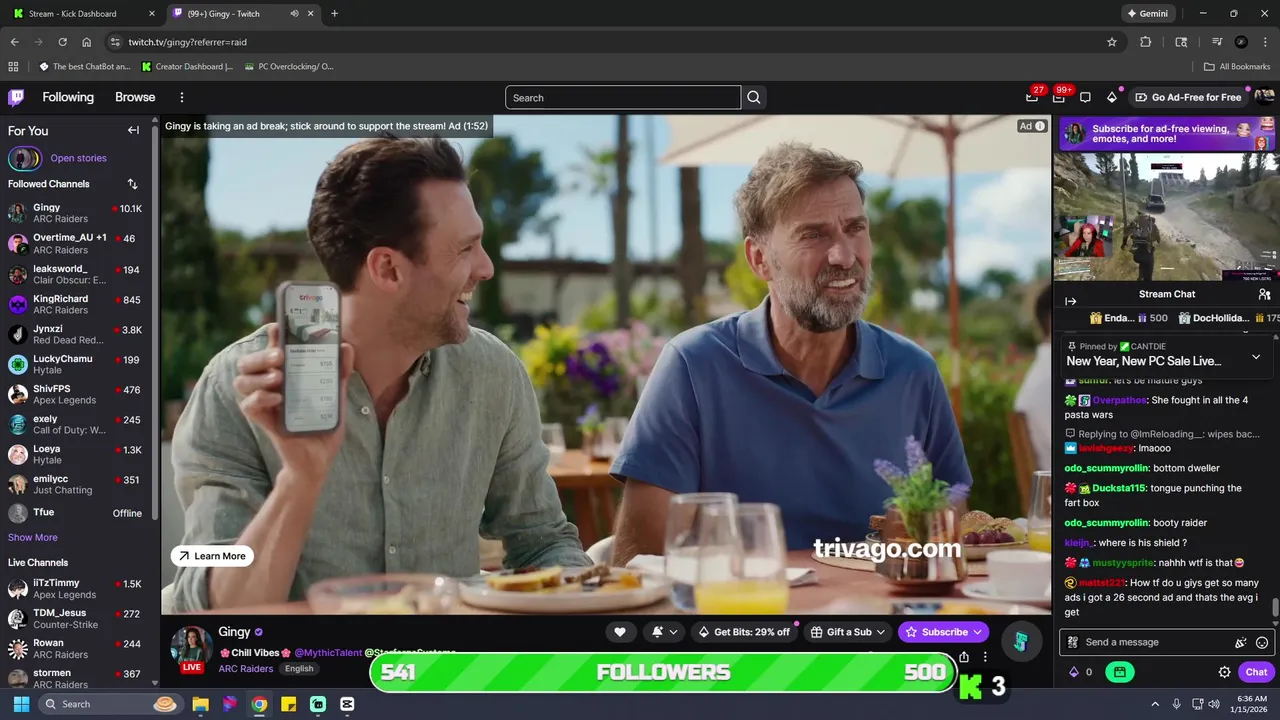The image size is (1280, 720).
Task: Open the PC Overclocking bookmark
Action: (x=288, y=67)
